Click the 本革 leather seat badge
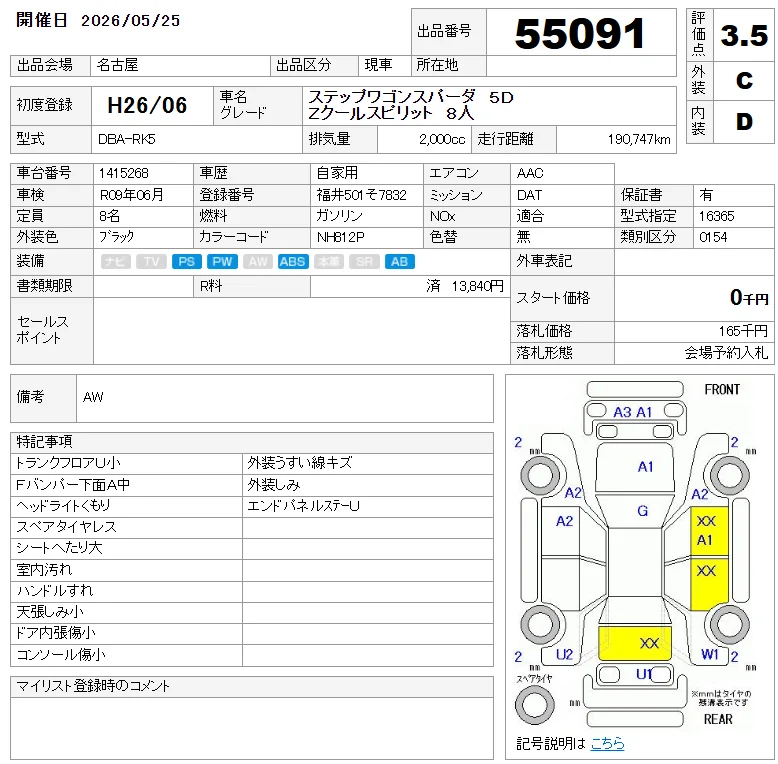778x764 pixels. coord(328,261)
